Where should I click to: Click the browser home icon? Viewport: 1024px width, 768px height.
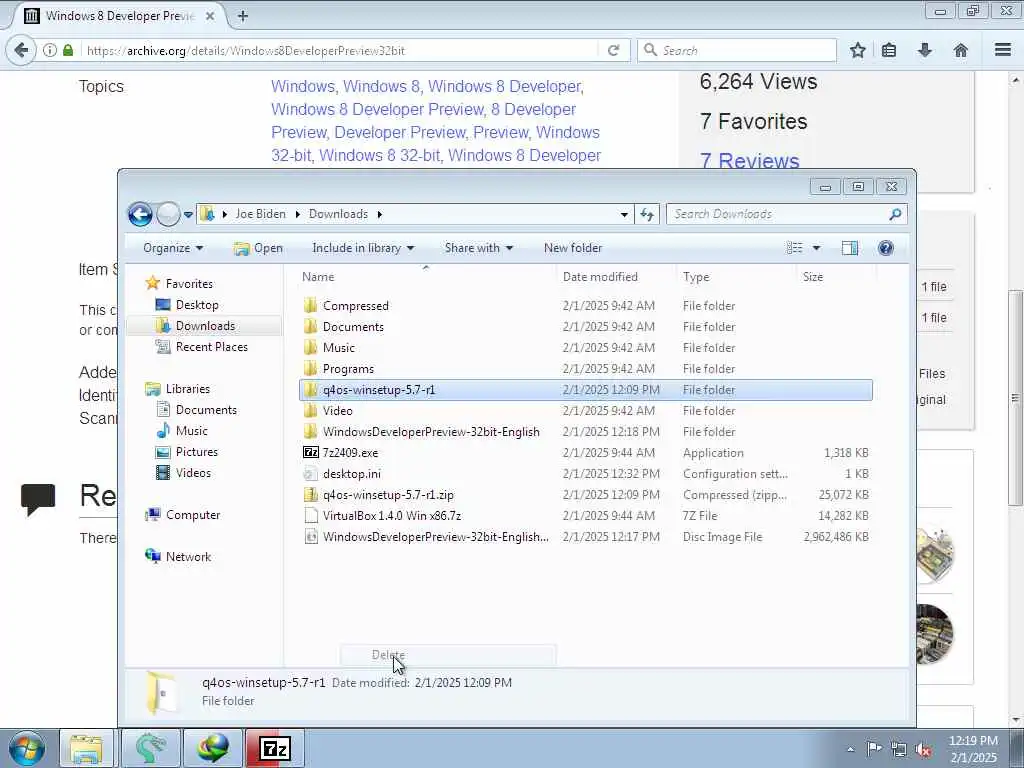(960, 50)
